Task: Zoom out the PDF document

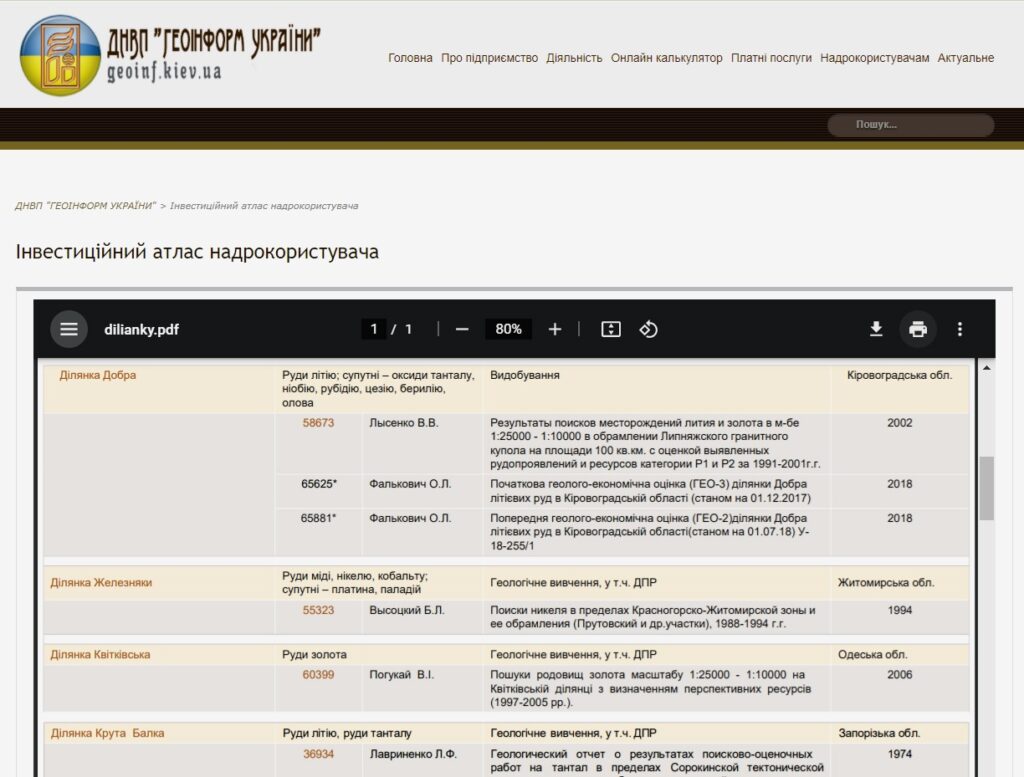Action: 462,329
